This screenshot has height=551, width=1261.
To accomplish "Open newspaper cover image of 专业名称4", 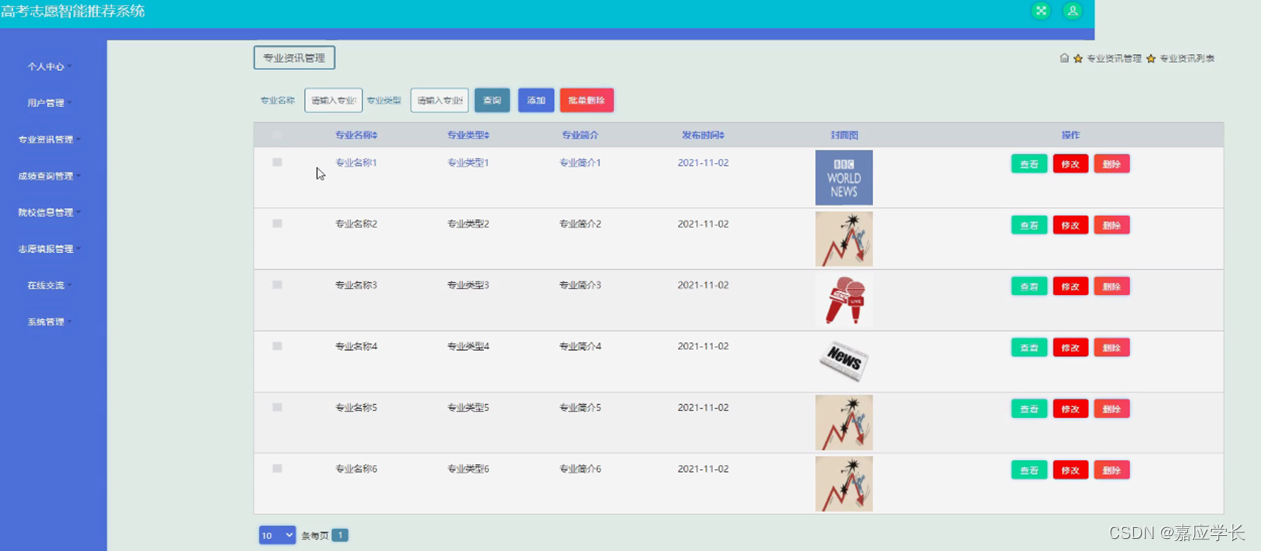I will [844, 359].
